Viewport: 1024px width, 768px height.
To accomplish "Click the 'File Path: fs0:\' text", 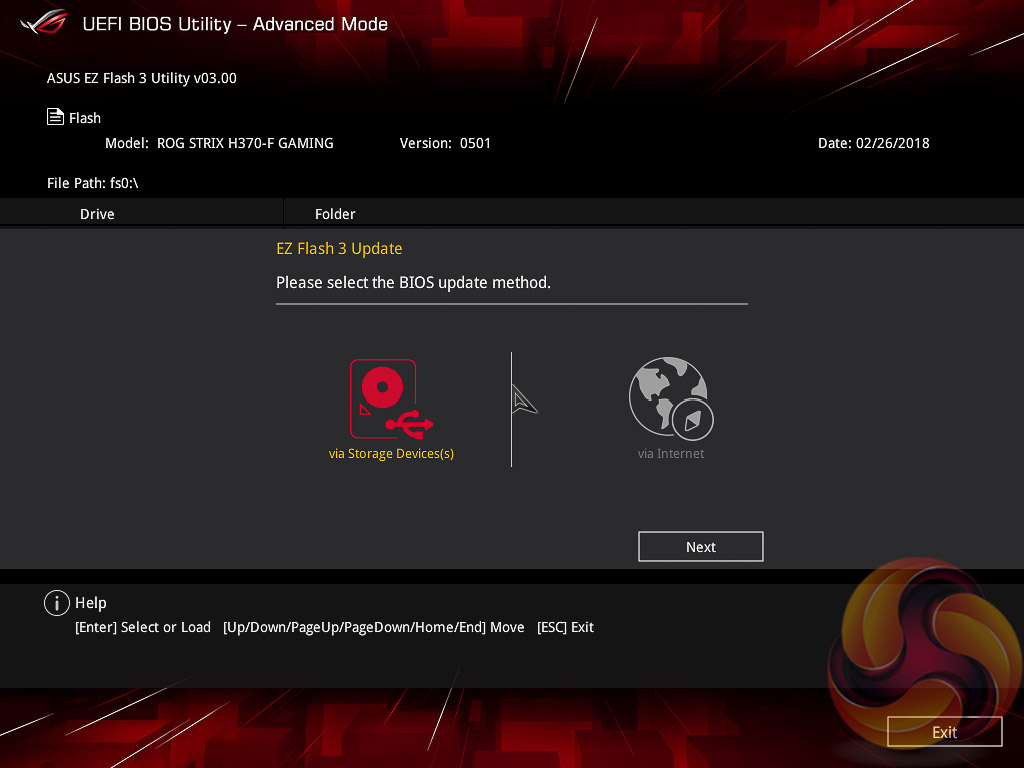I will (x=93, y=183).
